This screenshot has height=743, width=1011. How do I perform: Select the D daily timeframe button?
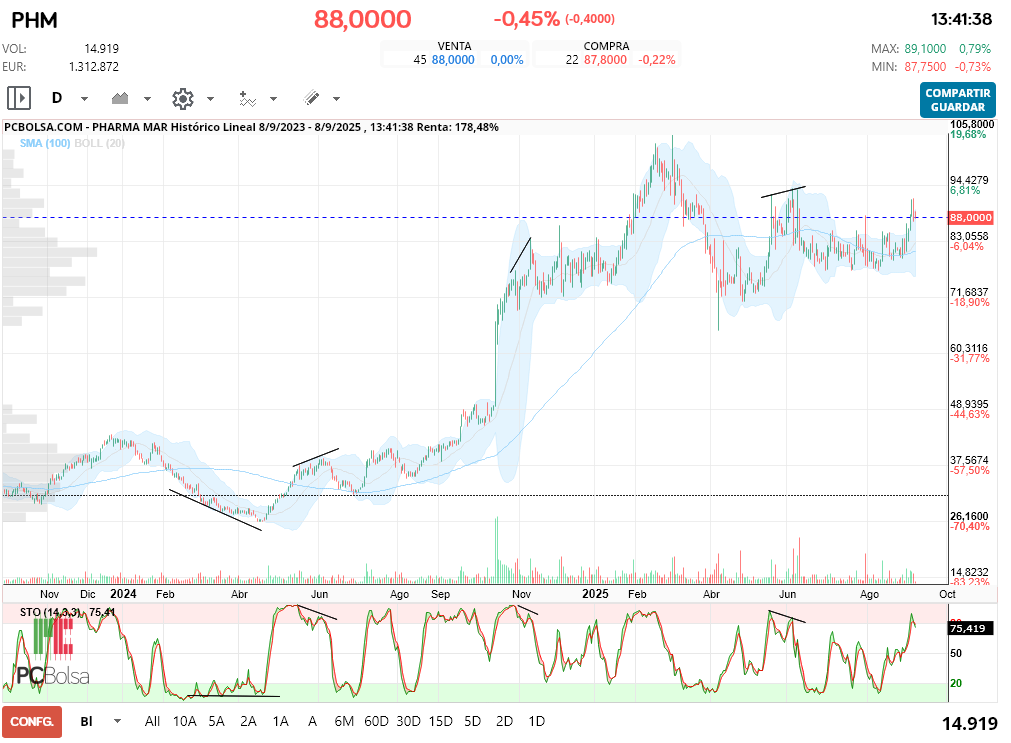click(x=57, y=98)
